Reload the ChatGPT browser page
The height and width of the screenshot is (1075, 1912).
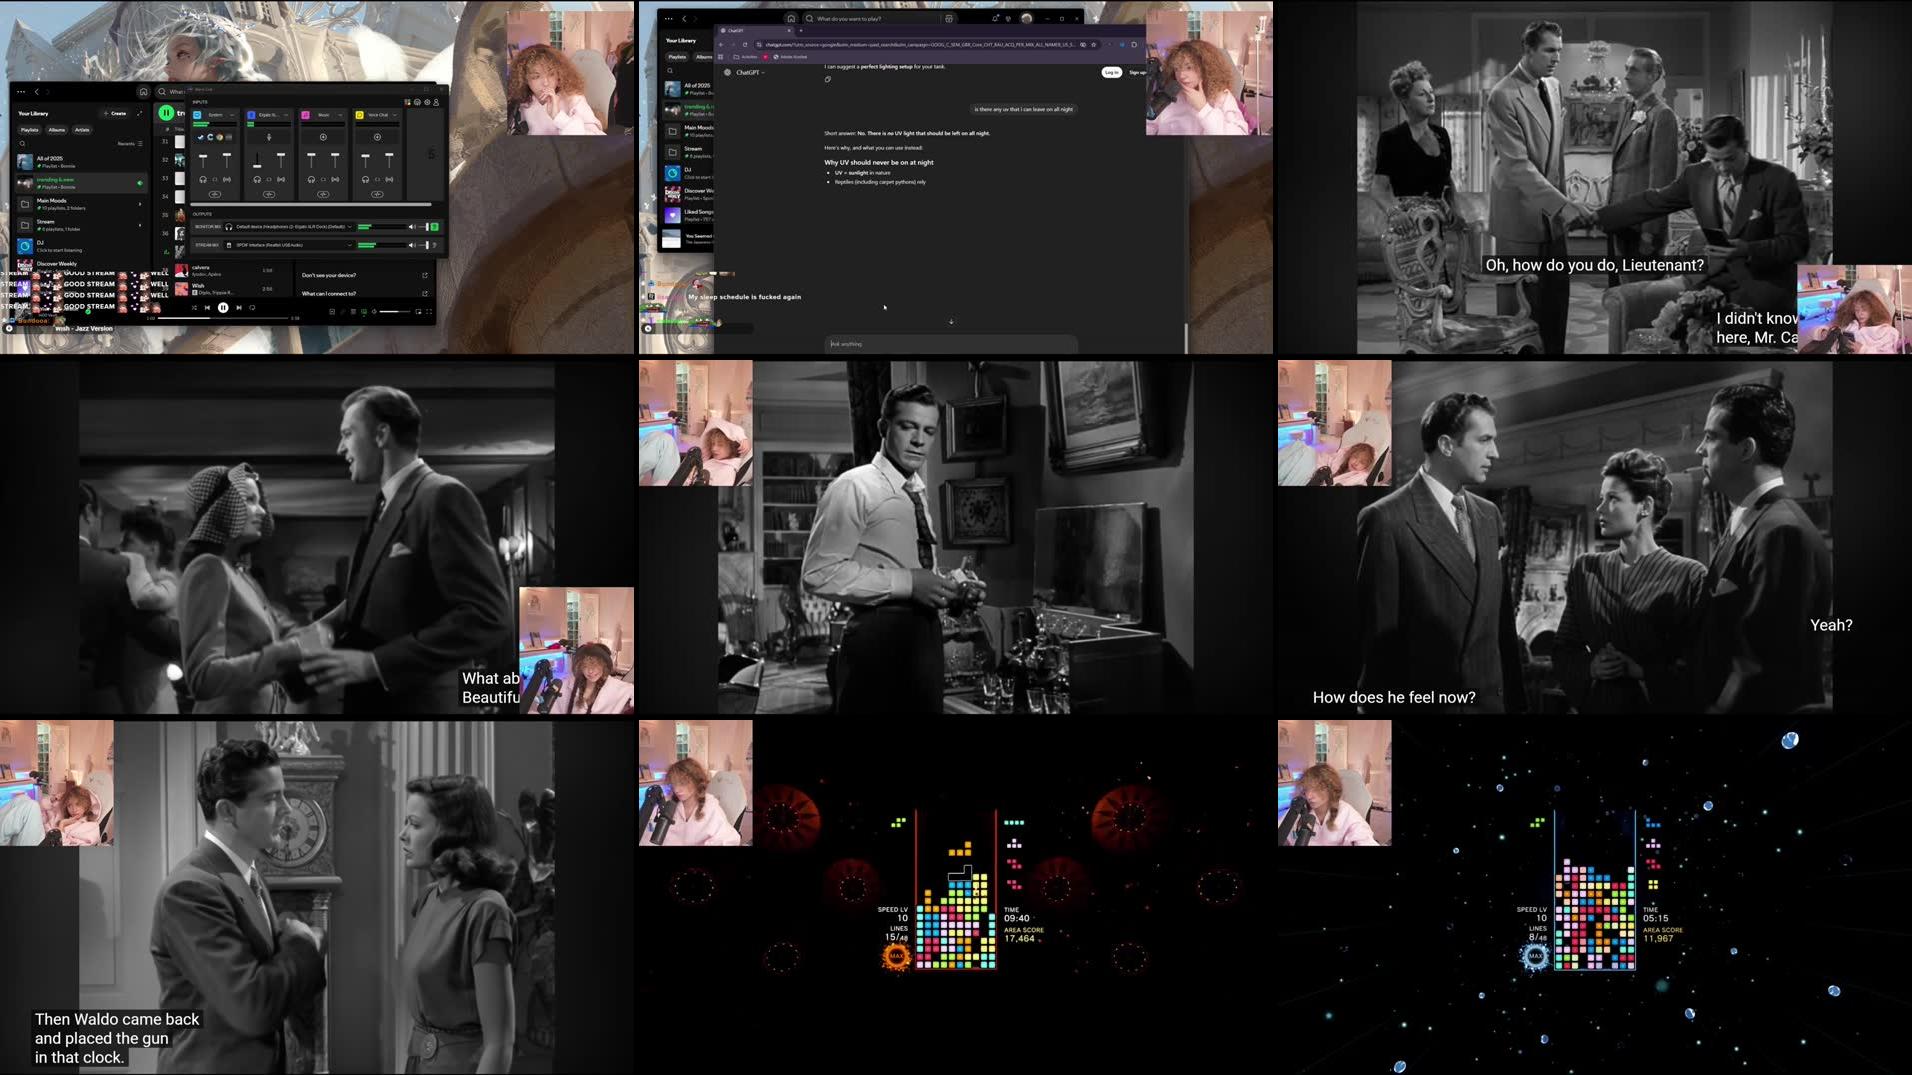[745, 45]
